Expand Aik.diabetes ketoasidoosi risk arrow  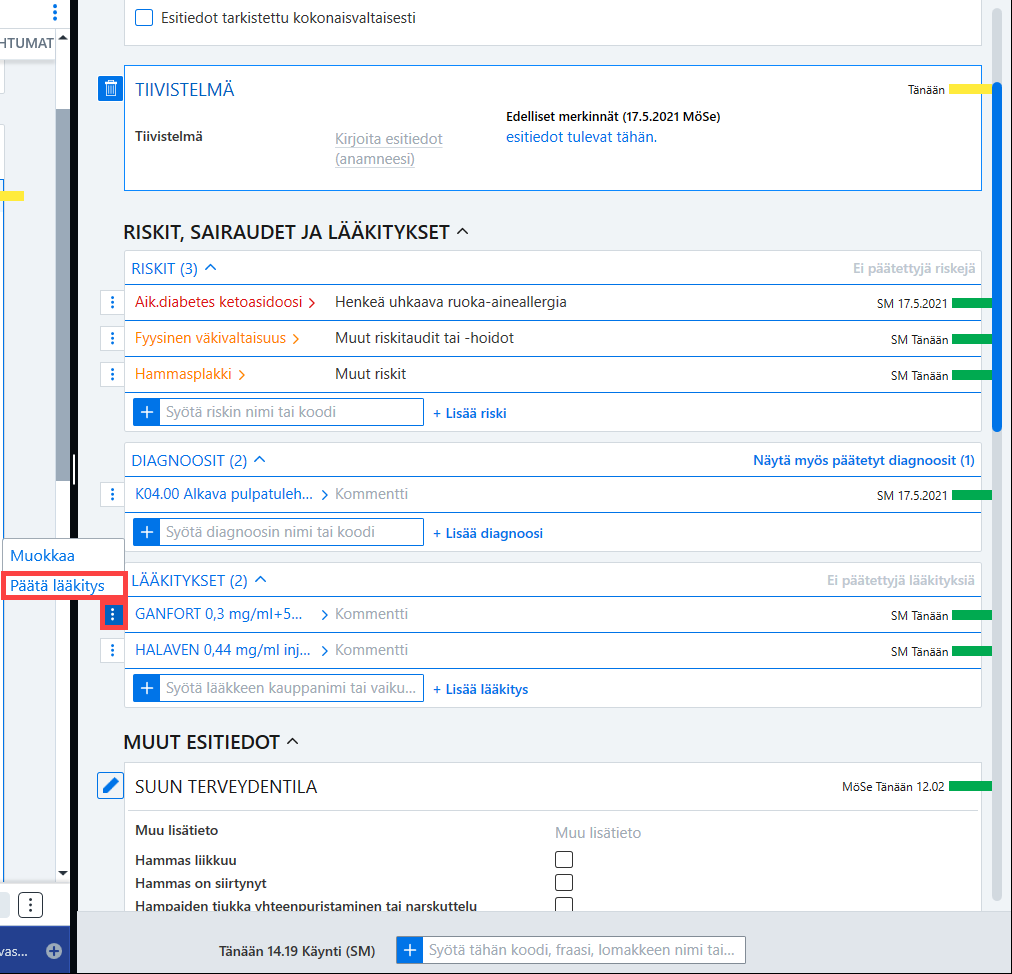pyautogui.click(x=312, y=303)
